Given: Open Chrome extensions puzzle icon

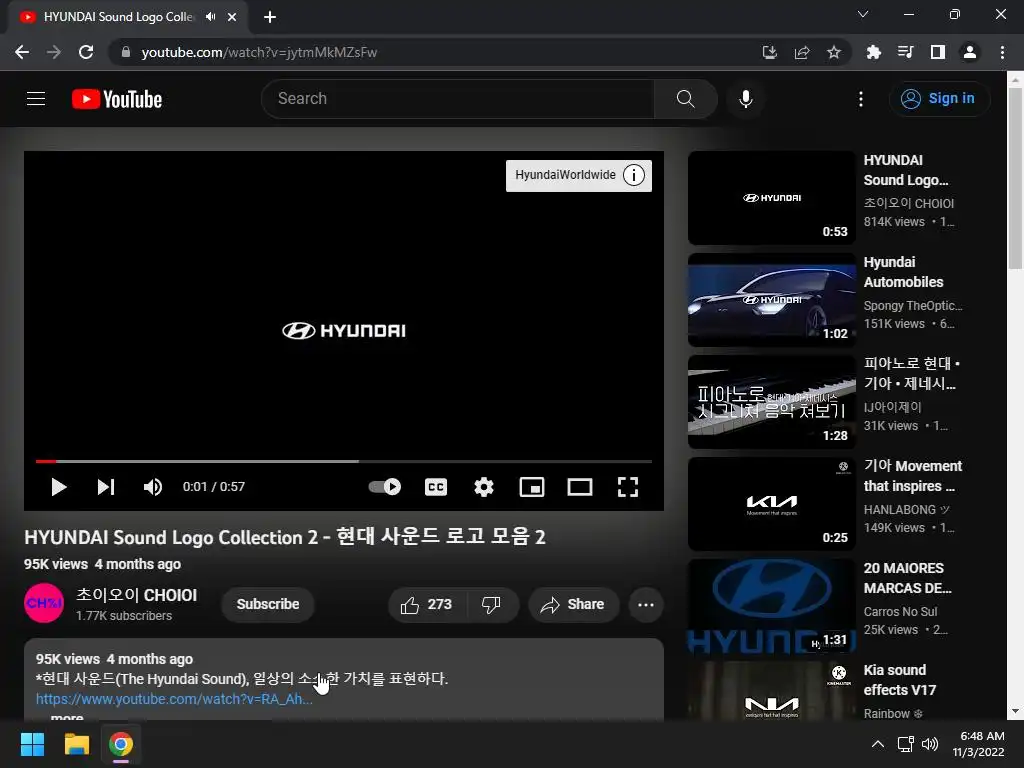Looking at the screenshot, I should 873,52.
